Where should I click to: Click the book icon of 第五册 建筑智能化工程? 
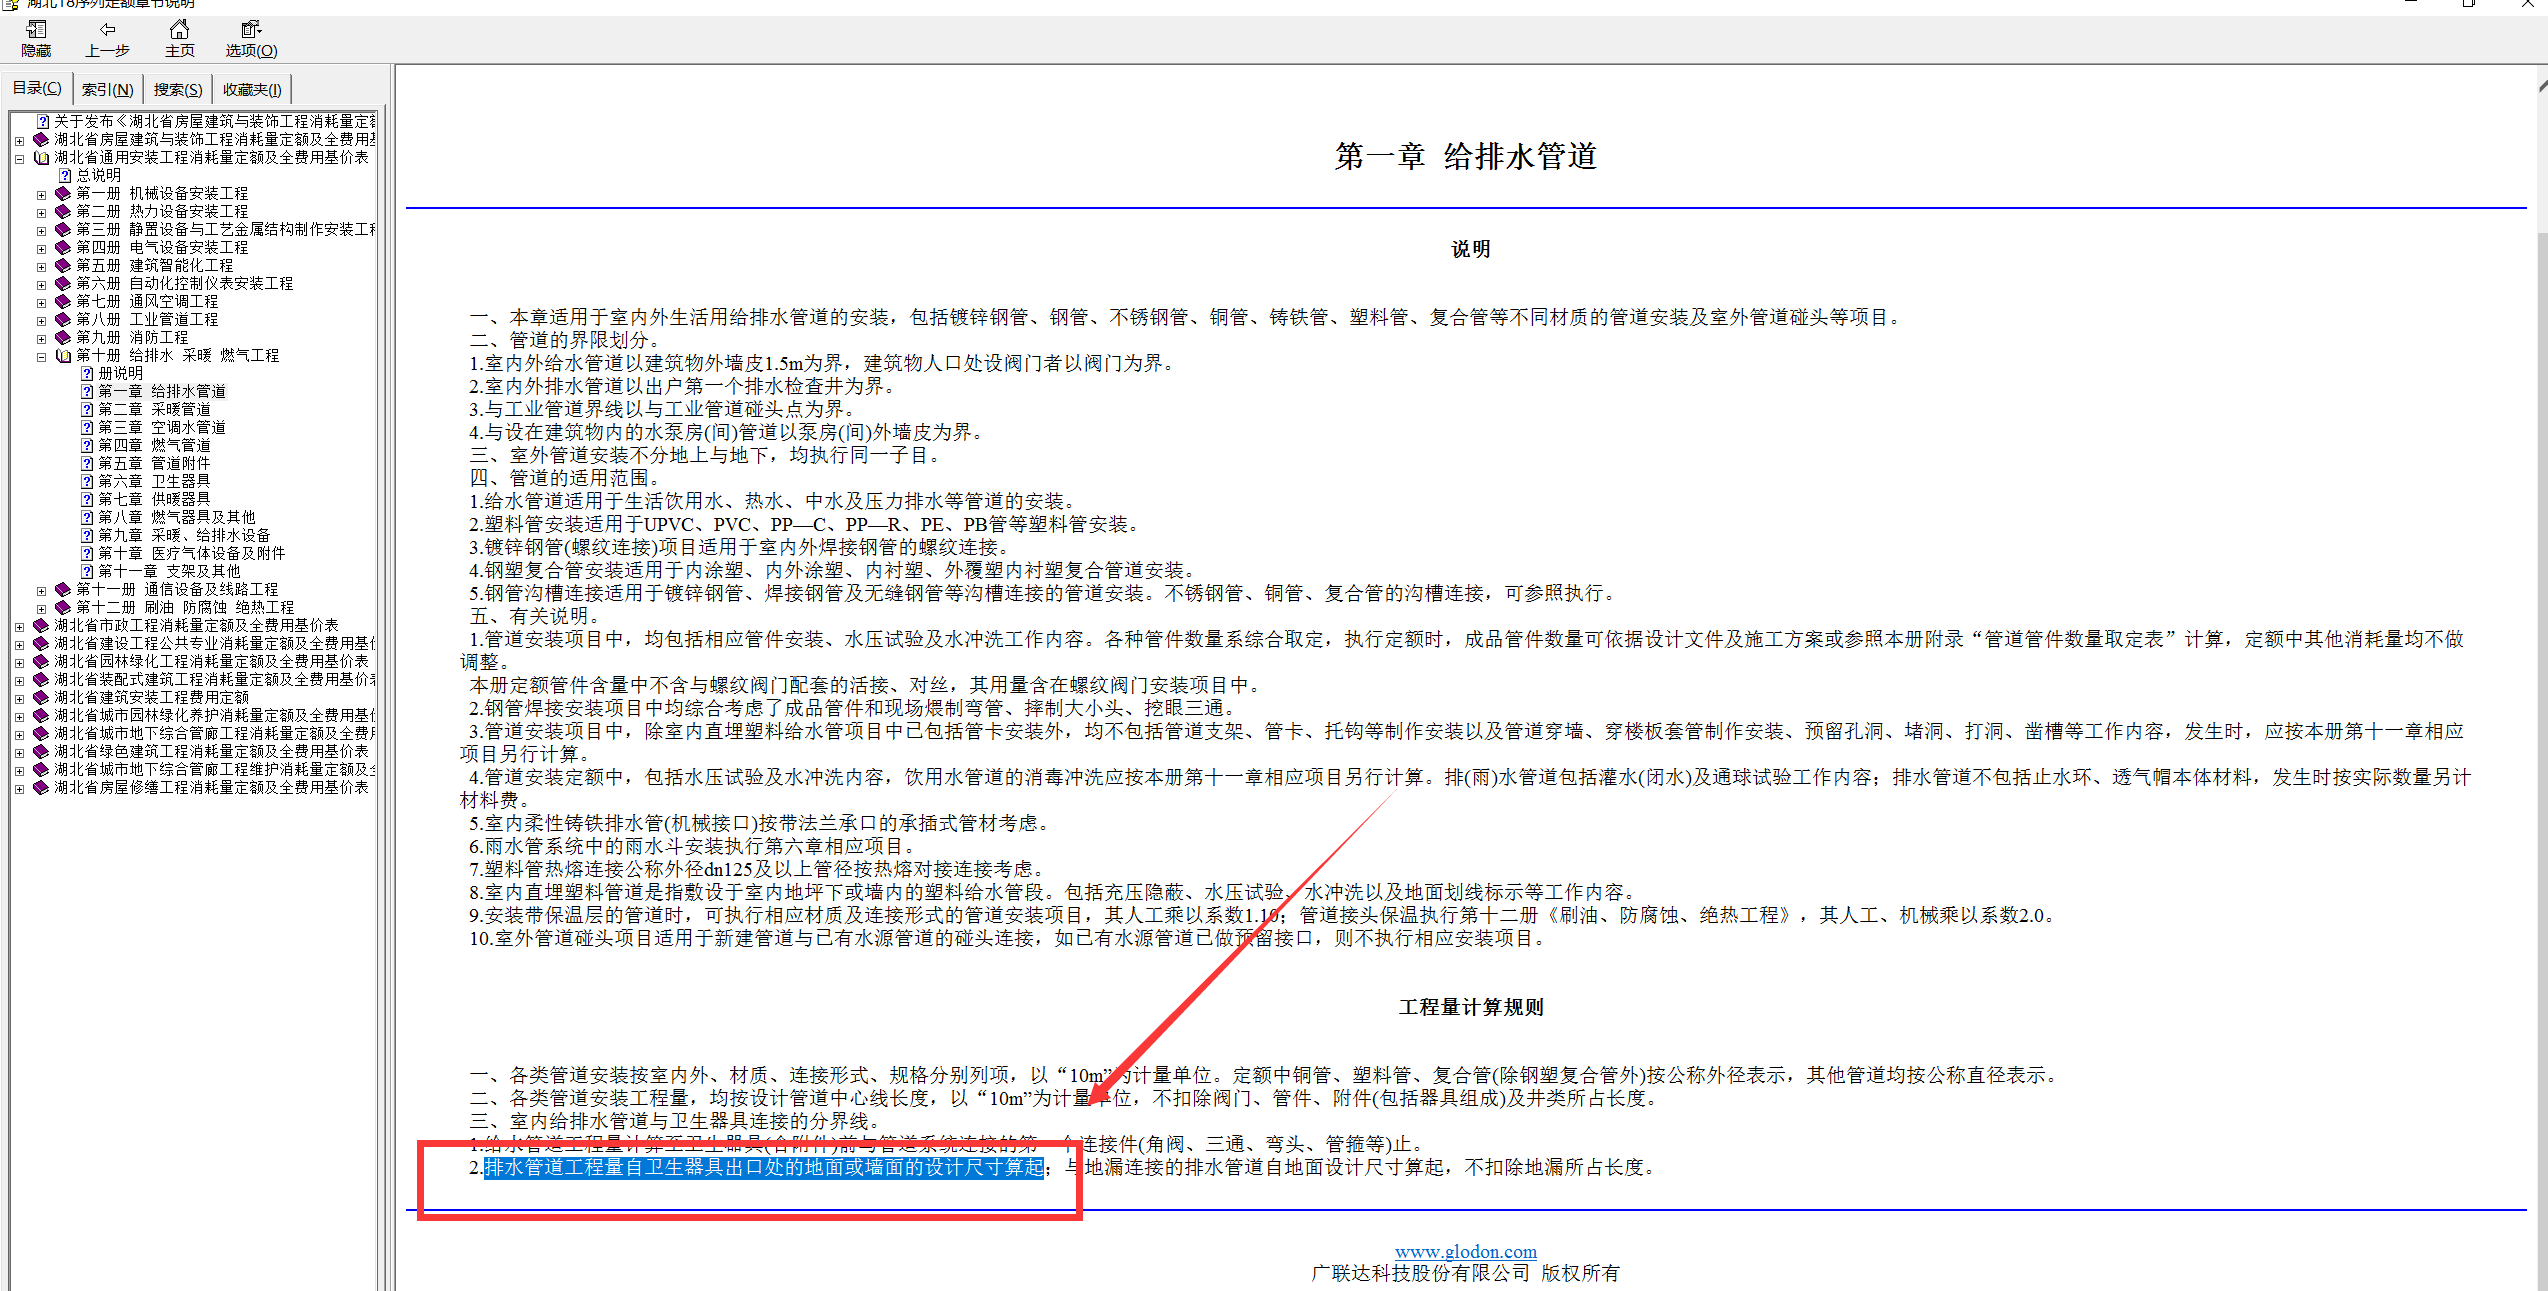[63, 265]
